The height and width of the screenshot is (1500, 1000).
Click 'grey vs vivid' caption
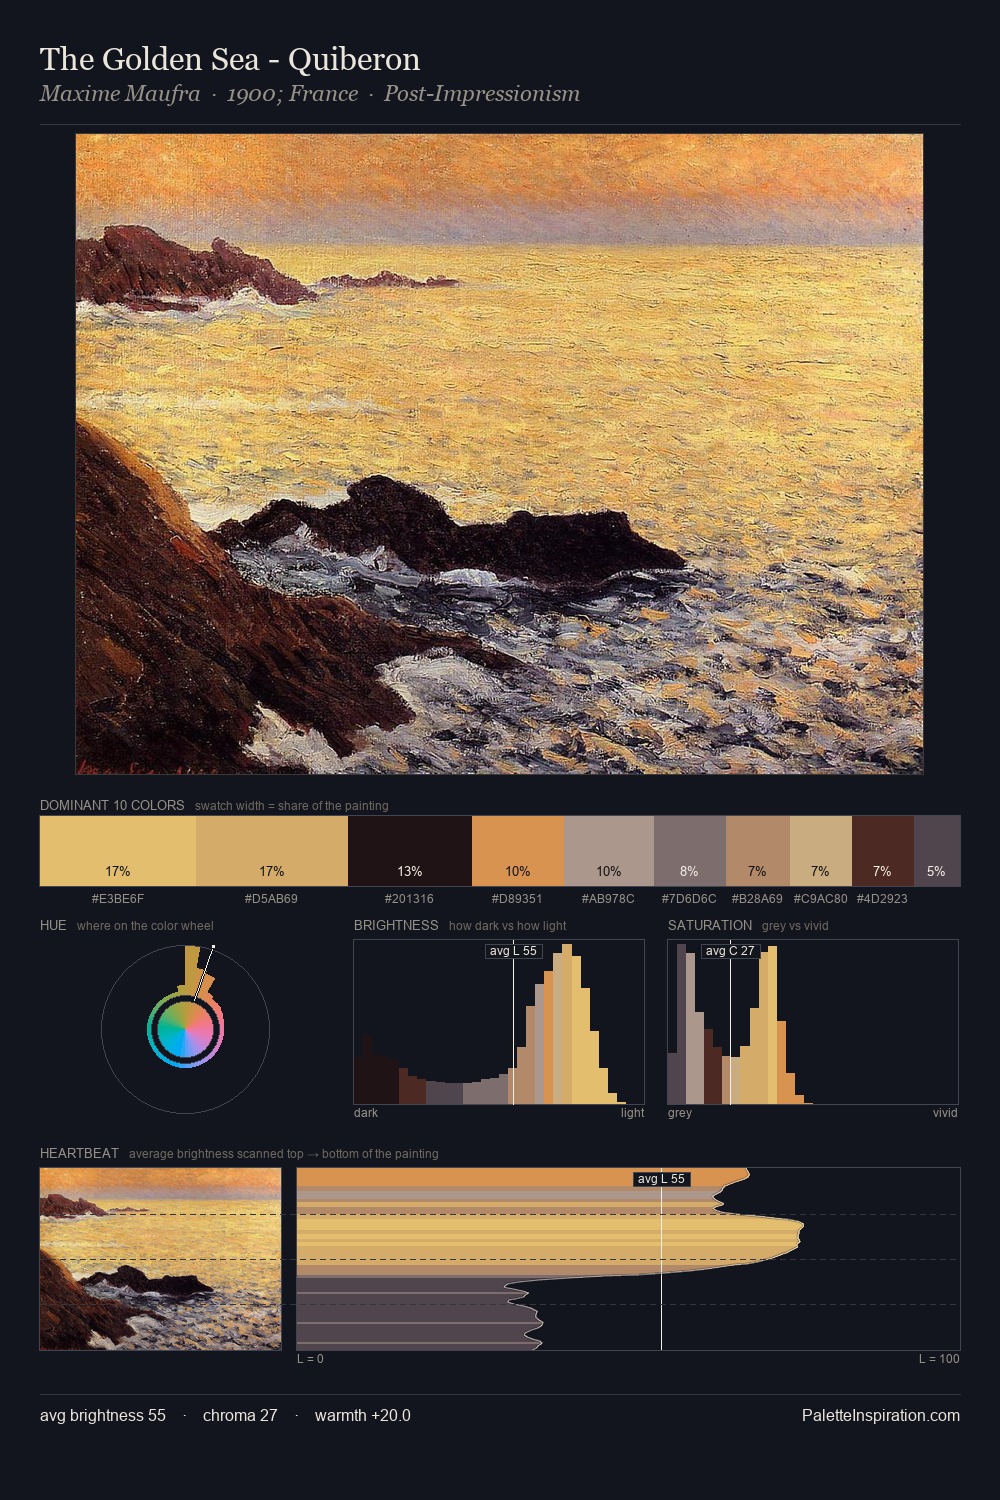click(795, 926)
